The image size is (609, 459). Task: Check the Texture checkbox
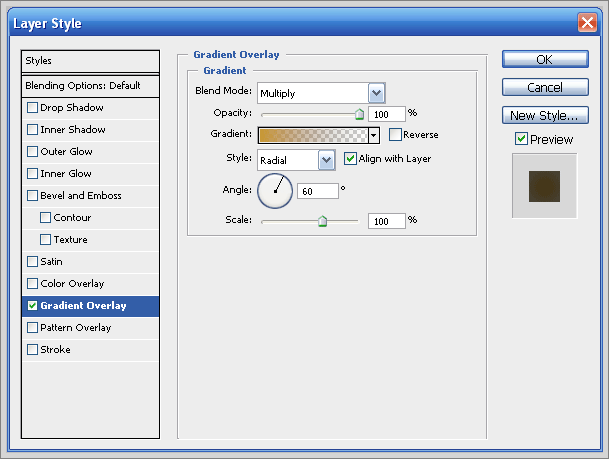point(45,240)
